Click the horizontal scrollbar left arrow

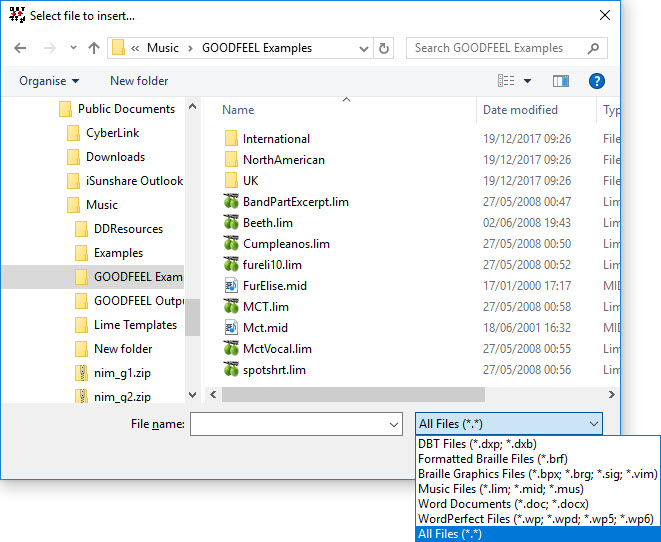coord(213,394)
